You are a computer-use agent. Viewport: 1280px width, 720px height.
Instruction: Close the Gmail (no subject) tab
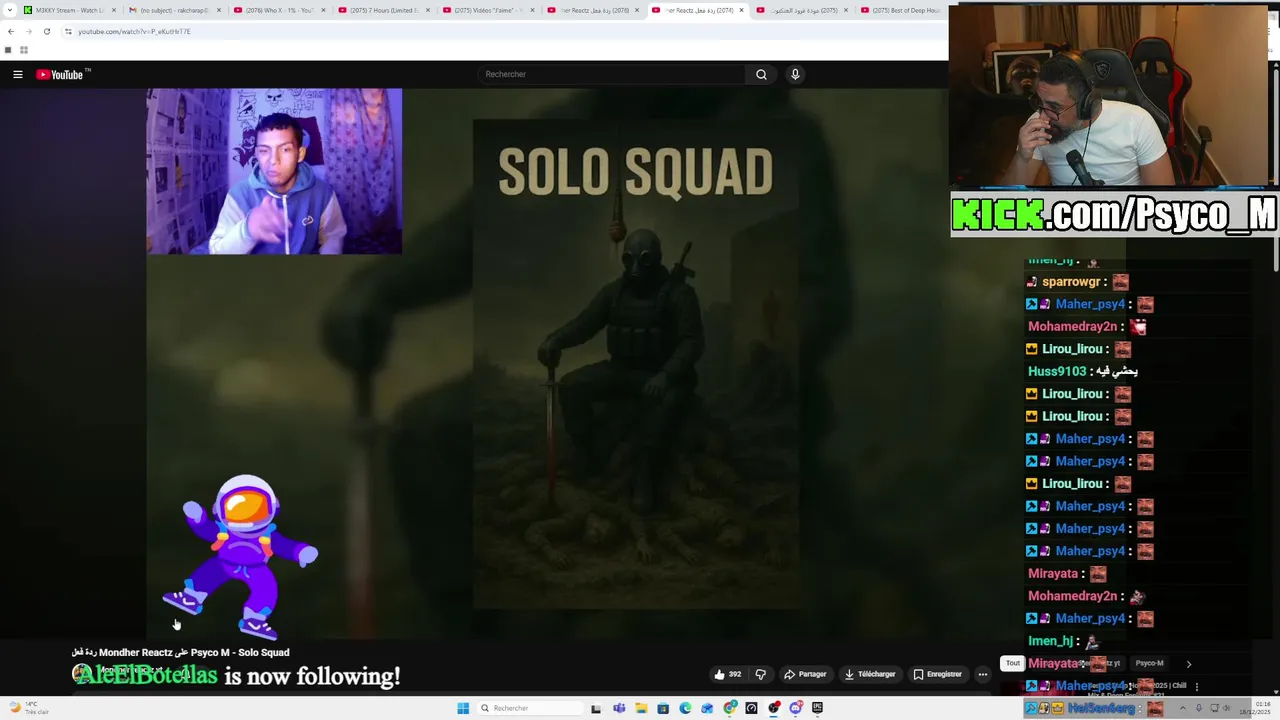[x=218, y=10]
